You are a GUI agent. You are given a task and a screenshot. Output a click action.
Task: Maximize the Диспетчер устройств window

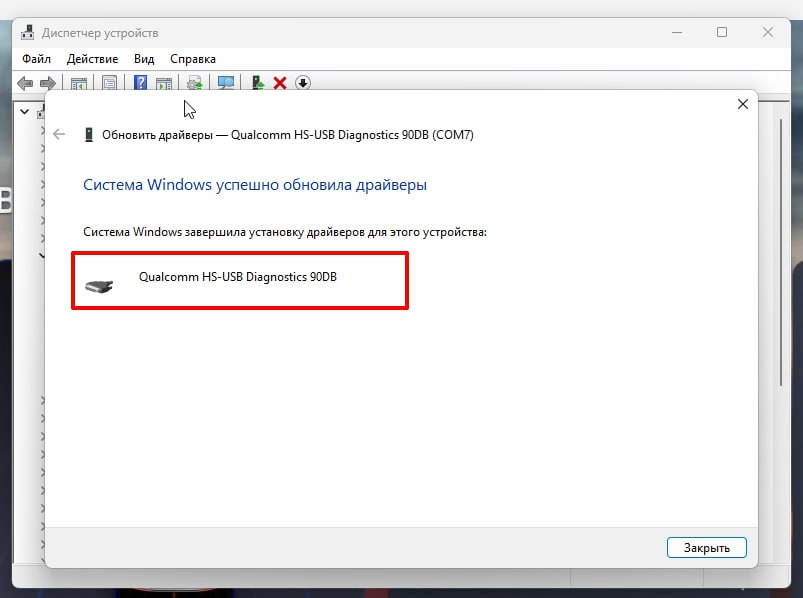[x=722, y=32]
